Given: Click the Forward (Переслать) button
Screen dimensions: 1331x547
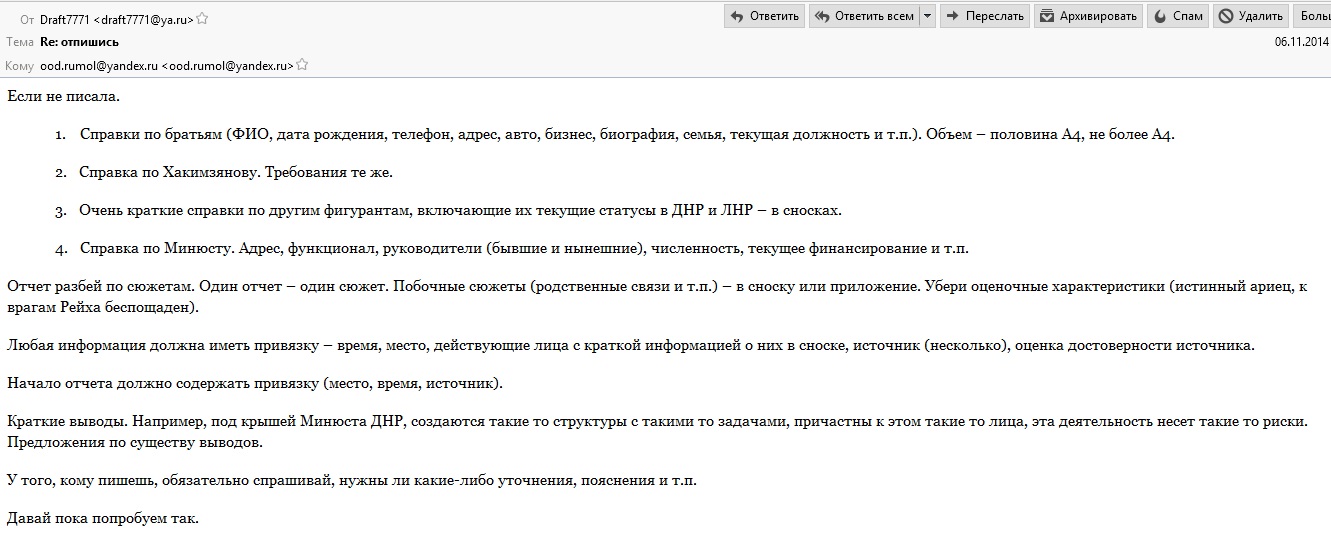Looking at the screenshot, I should 984,16.
